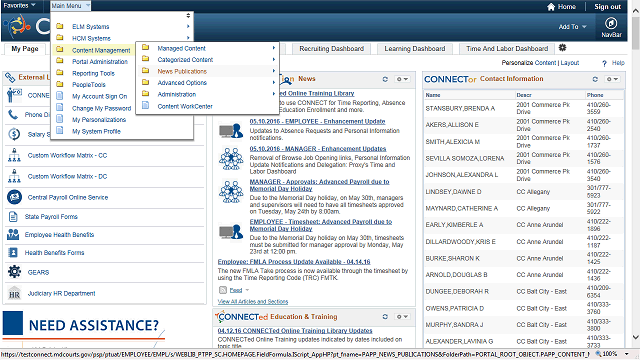Open View All Articles and Sections link
This screenshot has width=640, height=360.
(x=253, y=302)
